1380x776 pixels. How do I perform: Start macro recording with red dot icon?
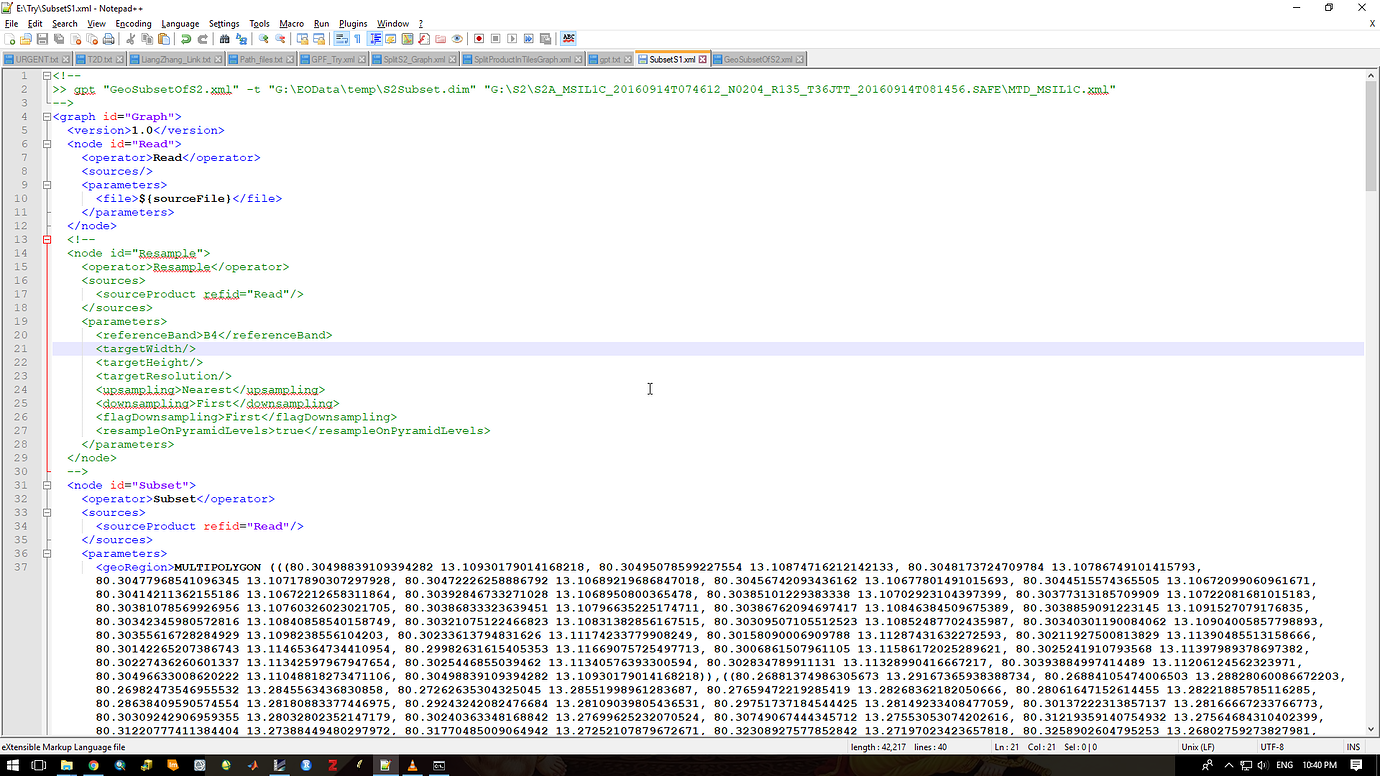[x=479, y=39]
